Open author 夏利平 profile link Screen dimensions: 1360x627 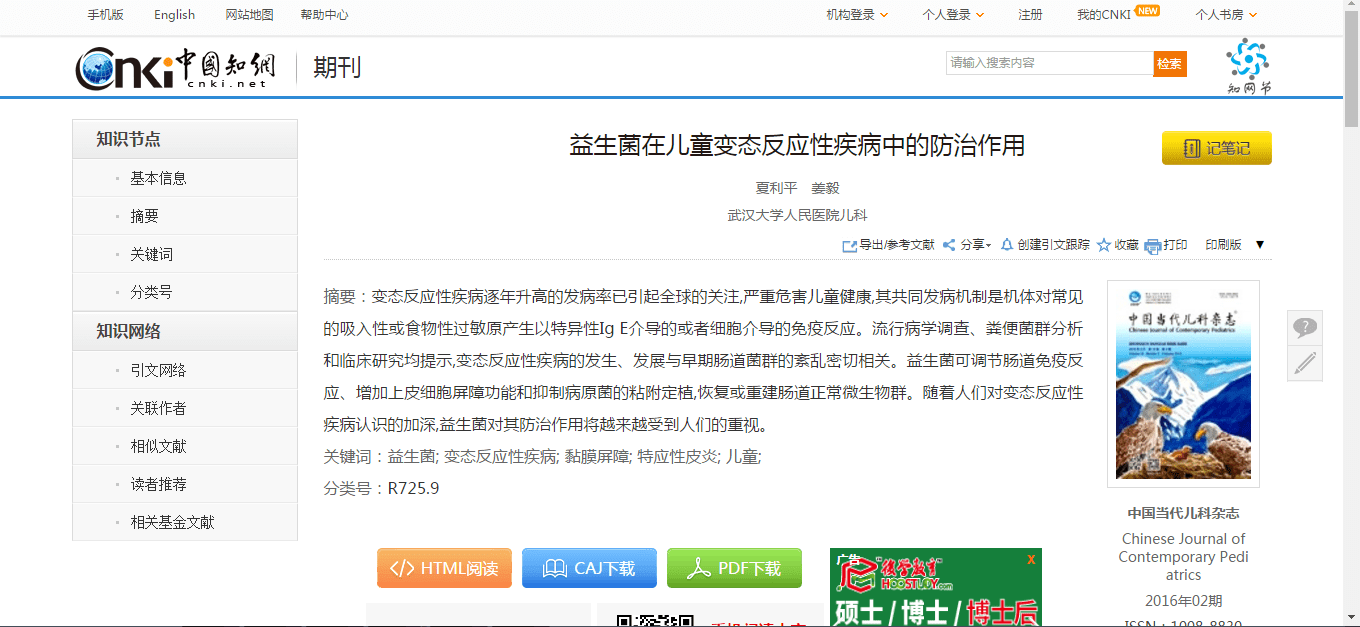pos(774,187)
